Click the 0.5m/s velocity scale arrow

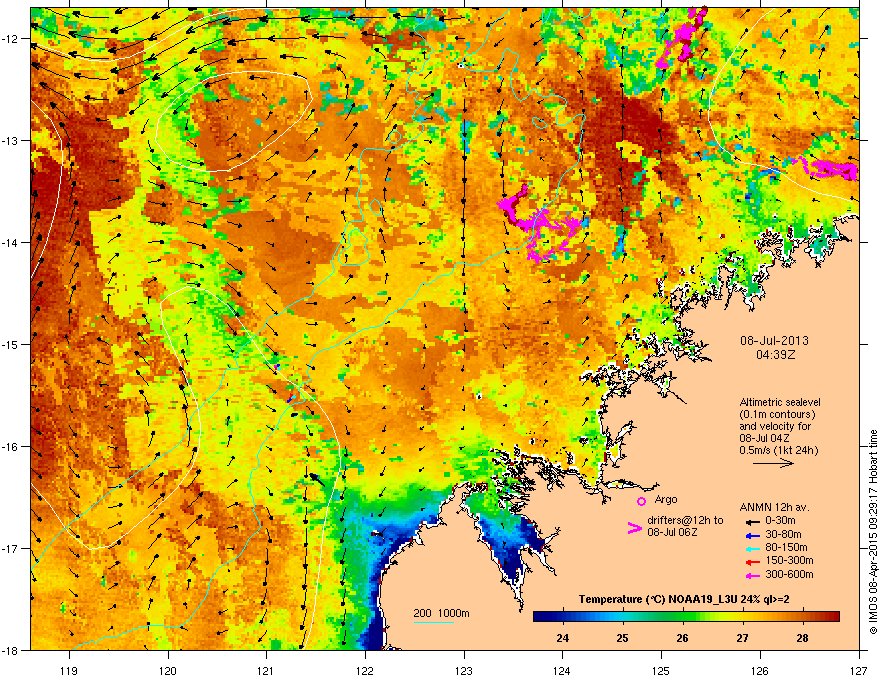click(773, 463)
